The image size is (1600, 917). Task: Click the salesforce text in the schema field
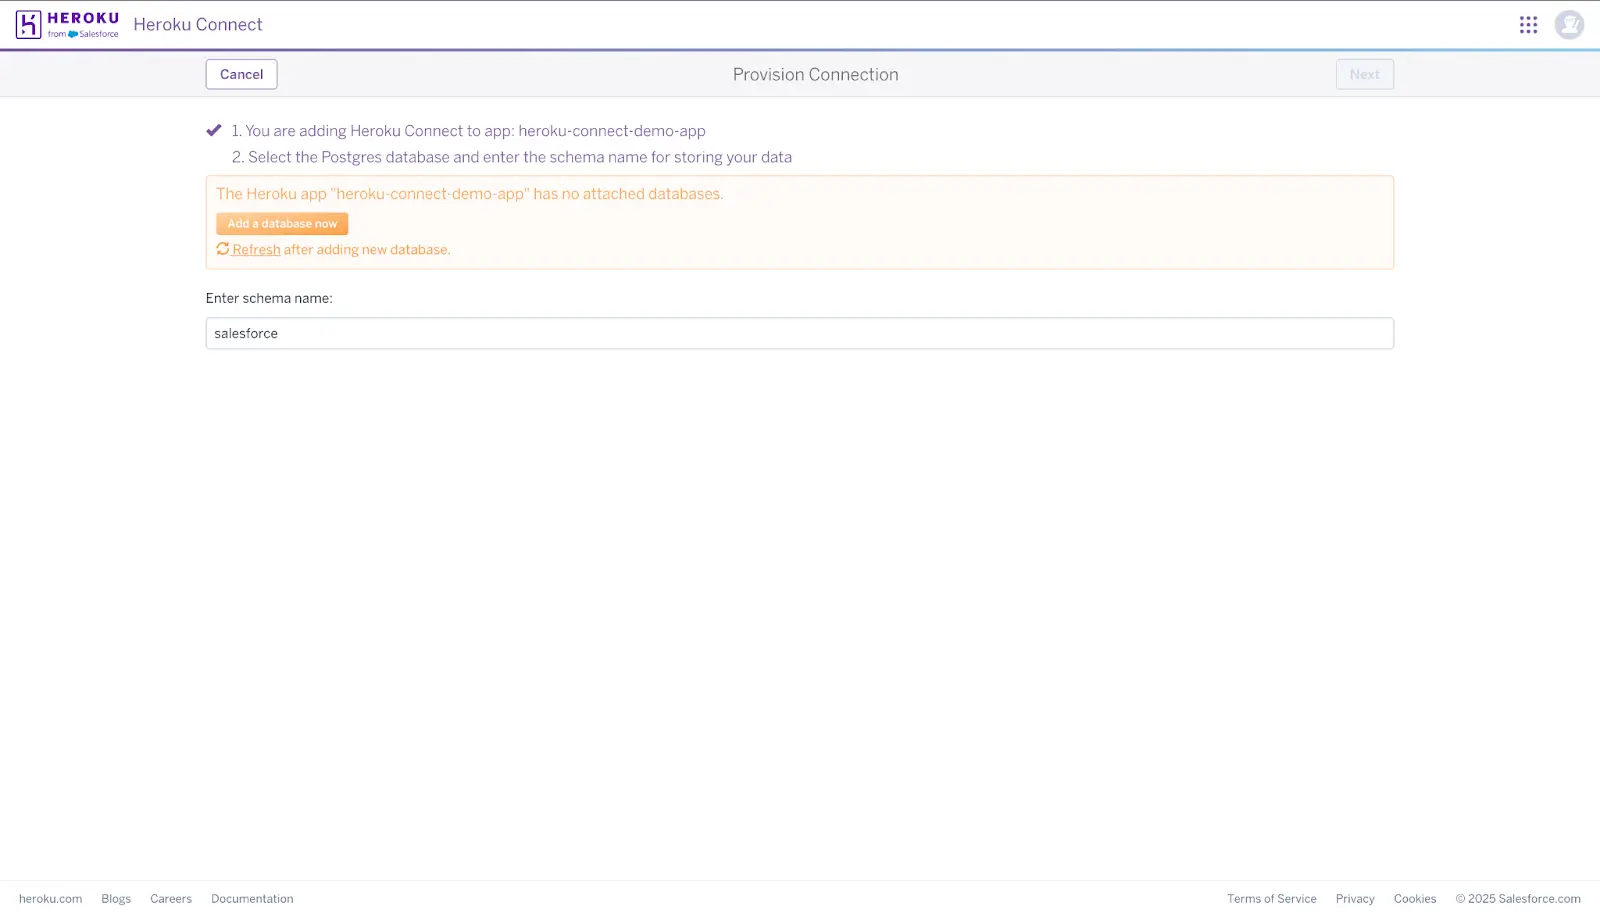[245, 333]
